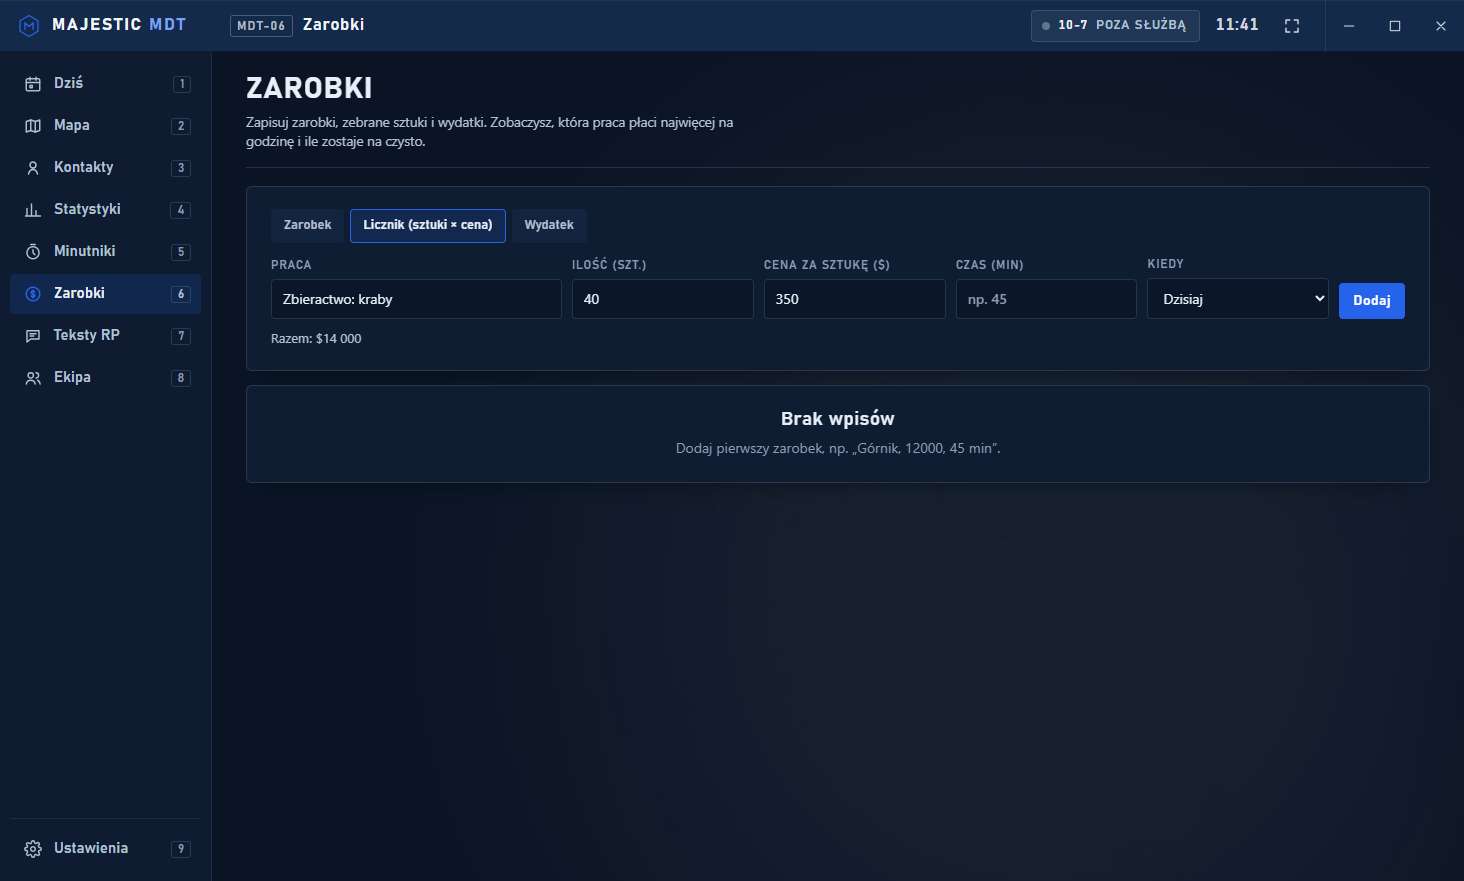The width and height of the screenshot is (1464, 881).
Task: Click the Zarobki dollar icon
Action: tap(33, 294)
